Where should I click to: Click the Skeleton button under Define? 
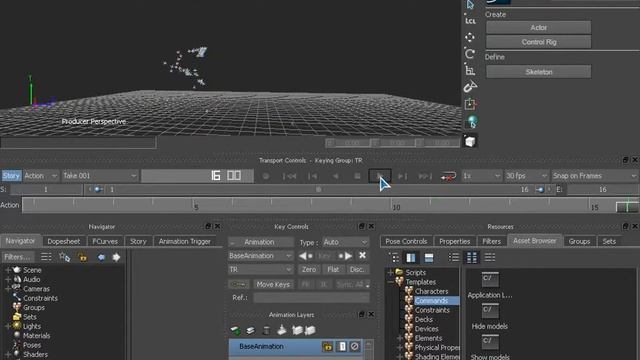tap(538, 72)
